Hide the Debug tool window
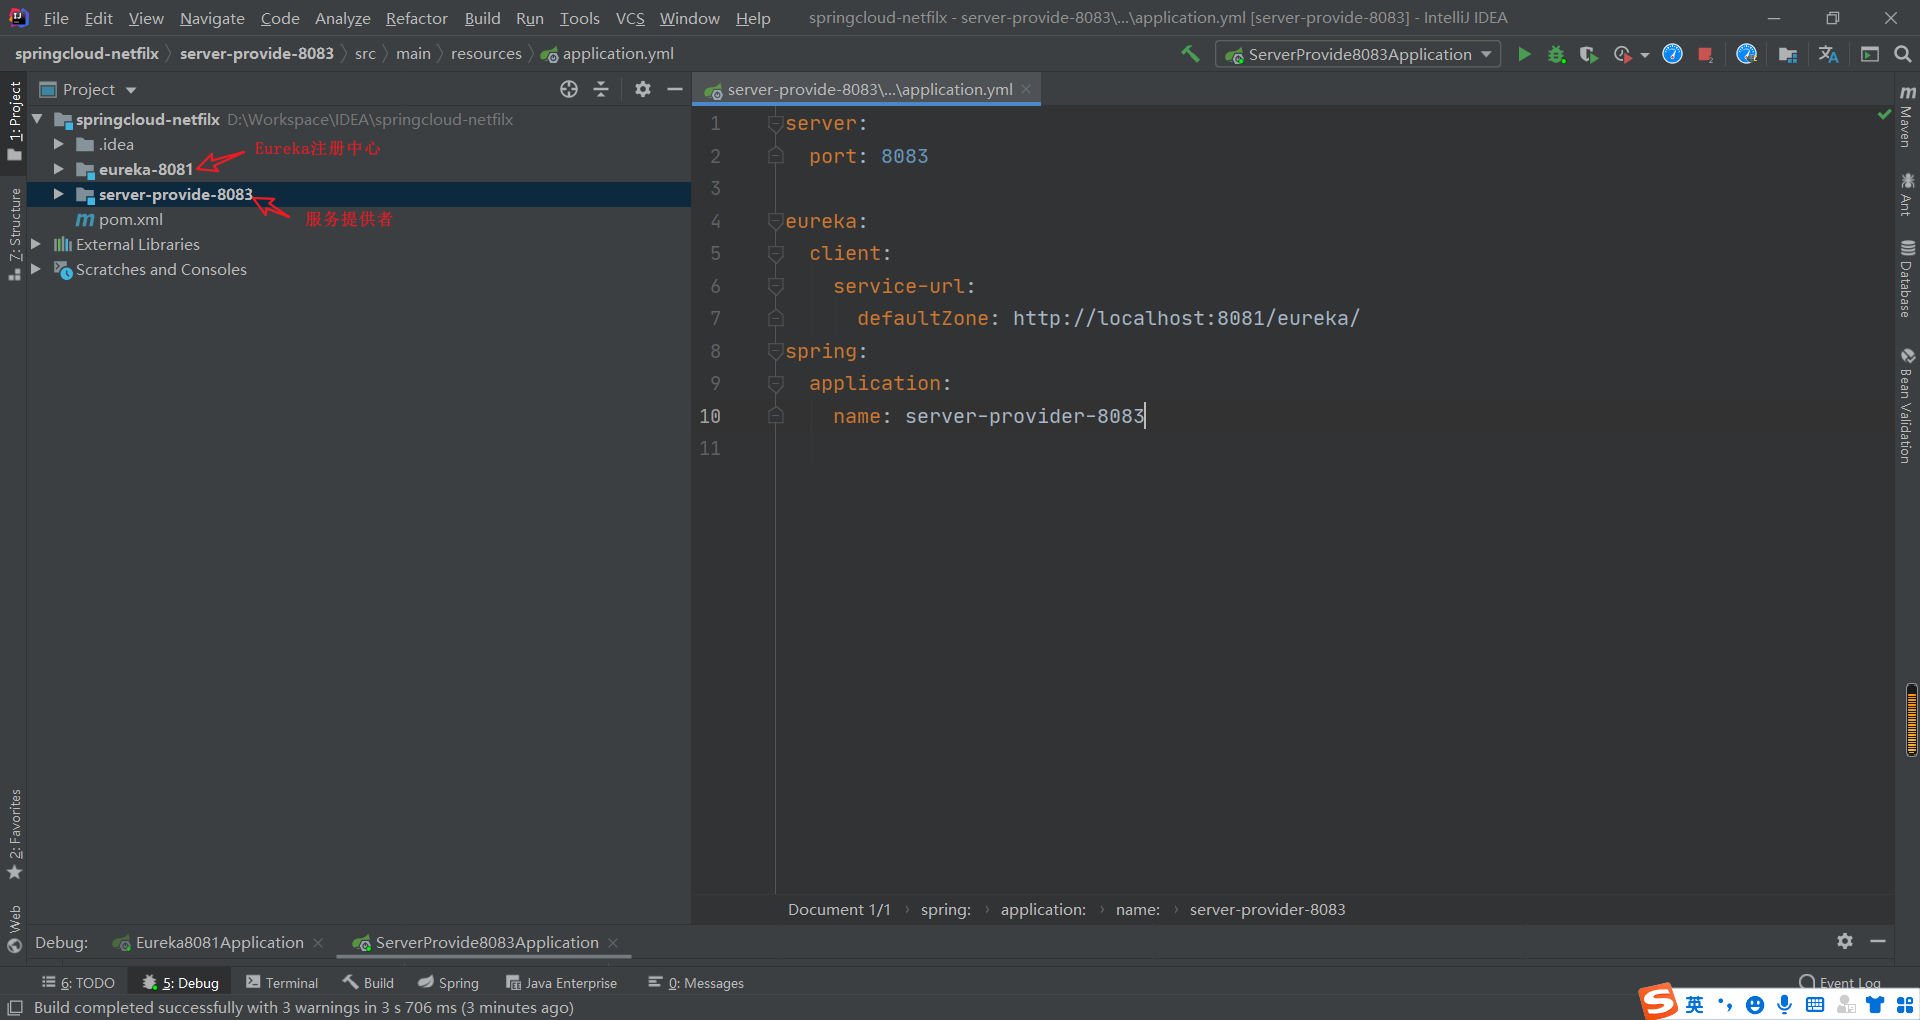 coord(1878,941)
